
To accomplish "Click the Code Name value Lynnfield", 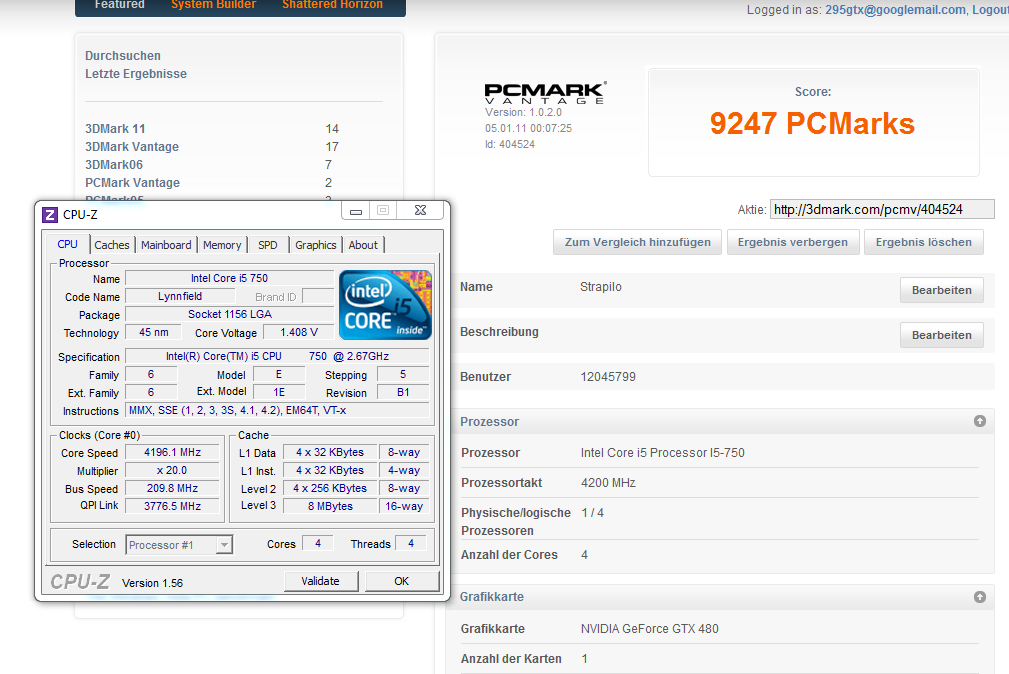I will coord(180,296).
